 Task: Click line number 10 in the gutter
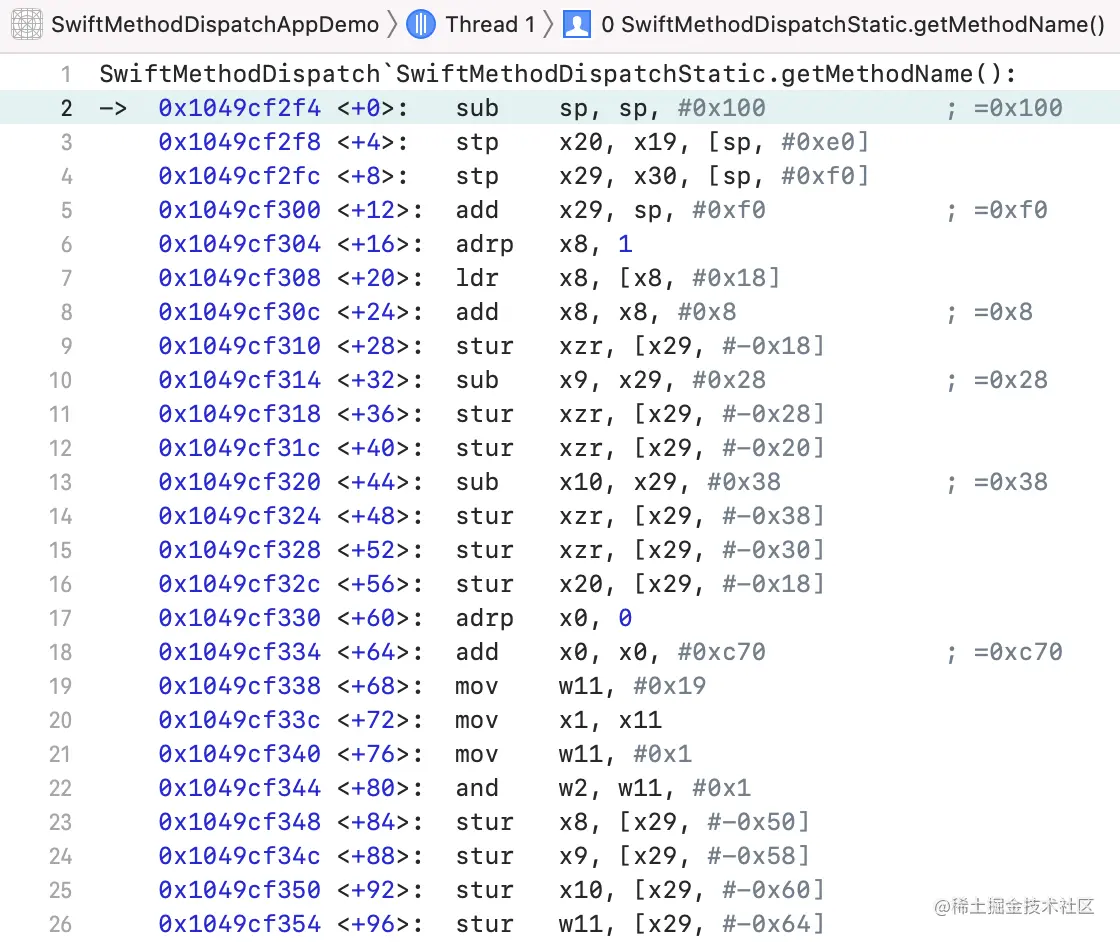(x=60, y=380)
